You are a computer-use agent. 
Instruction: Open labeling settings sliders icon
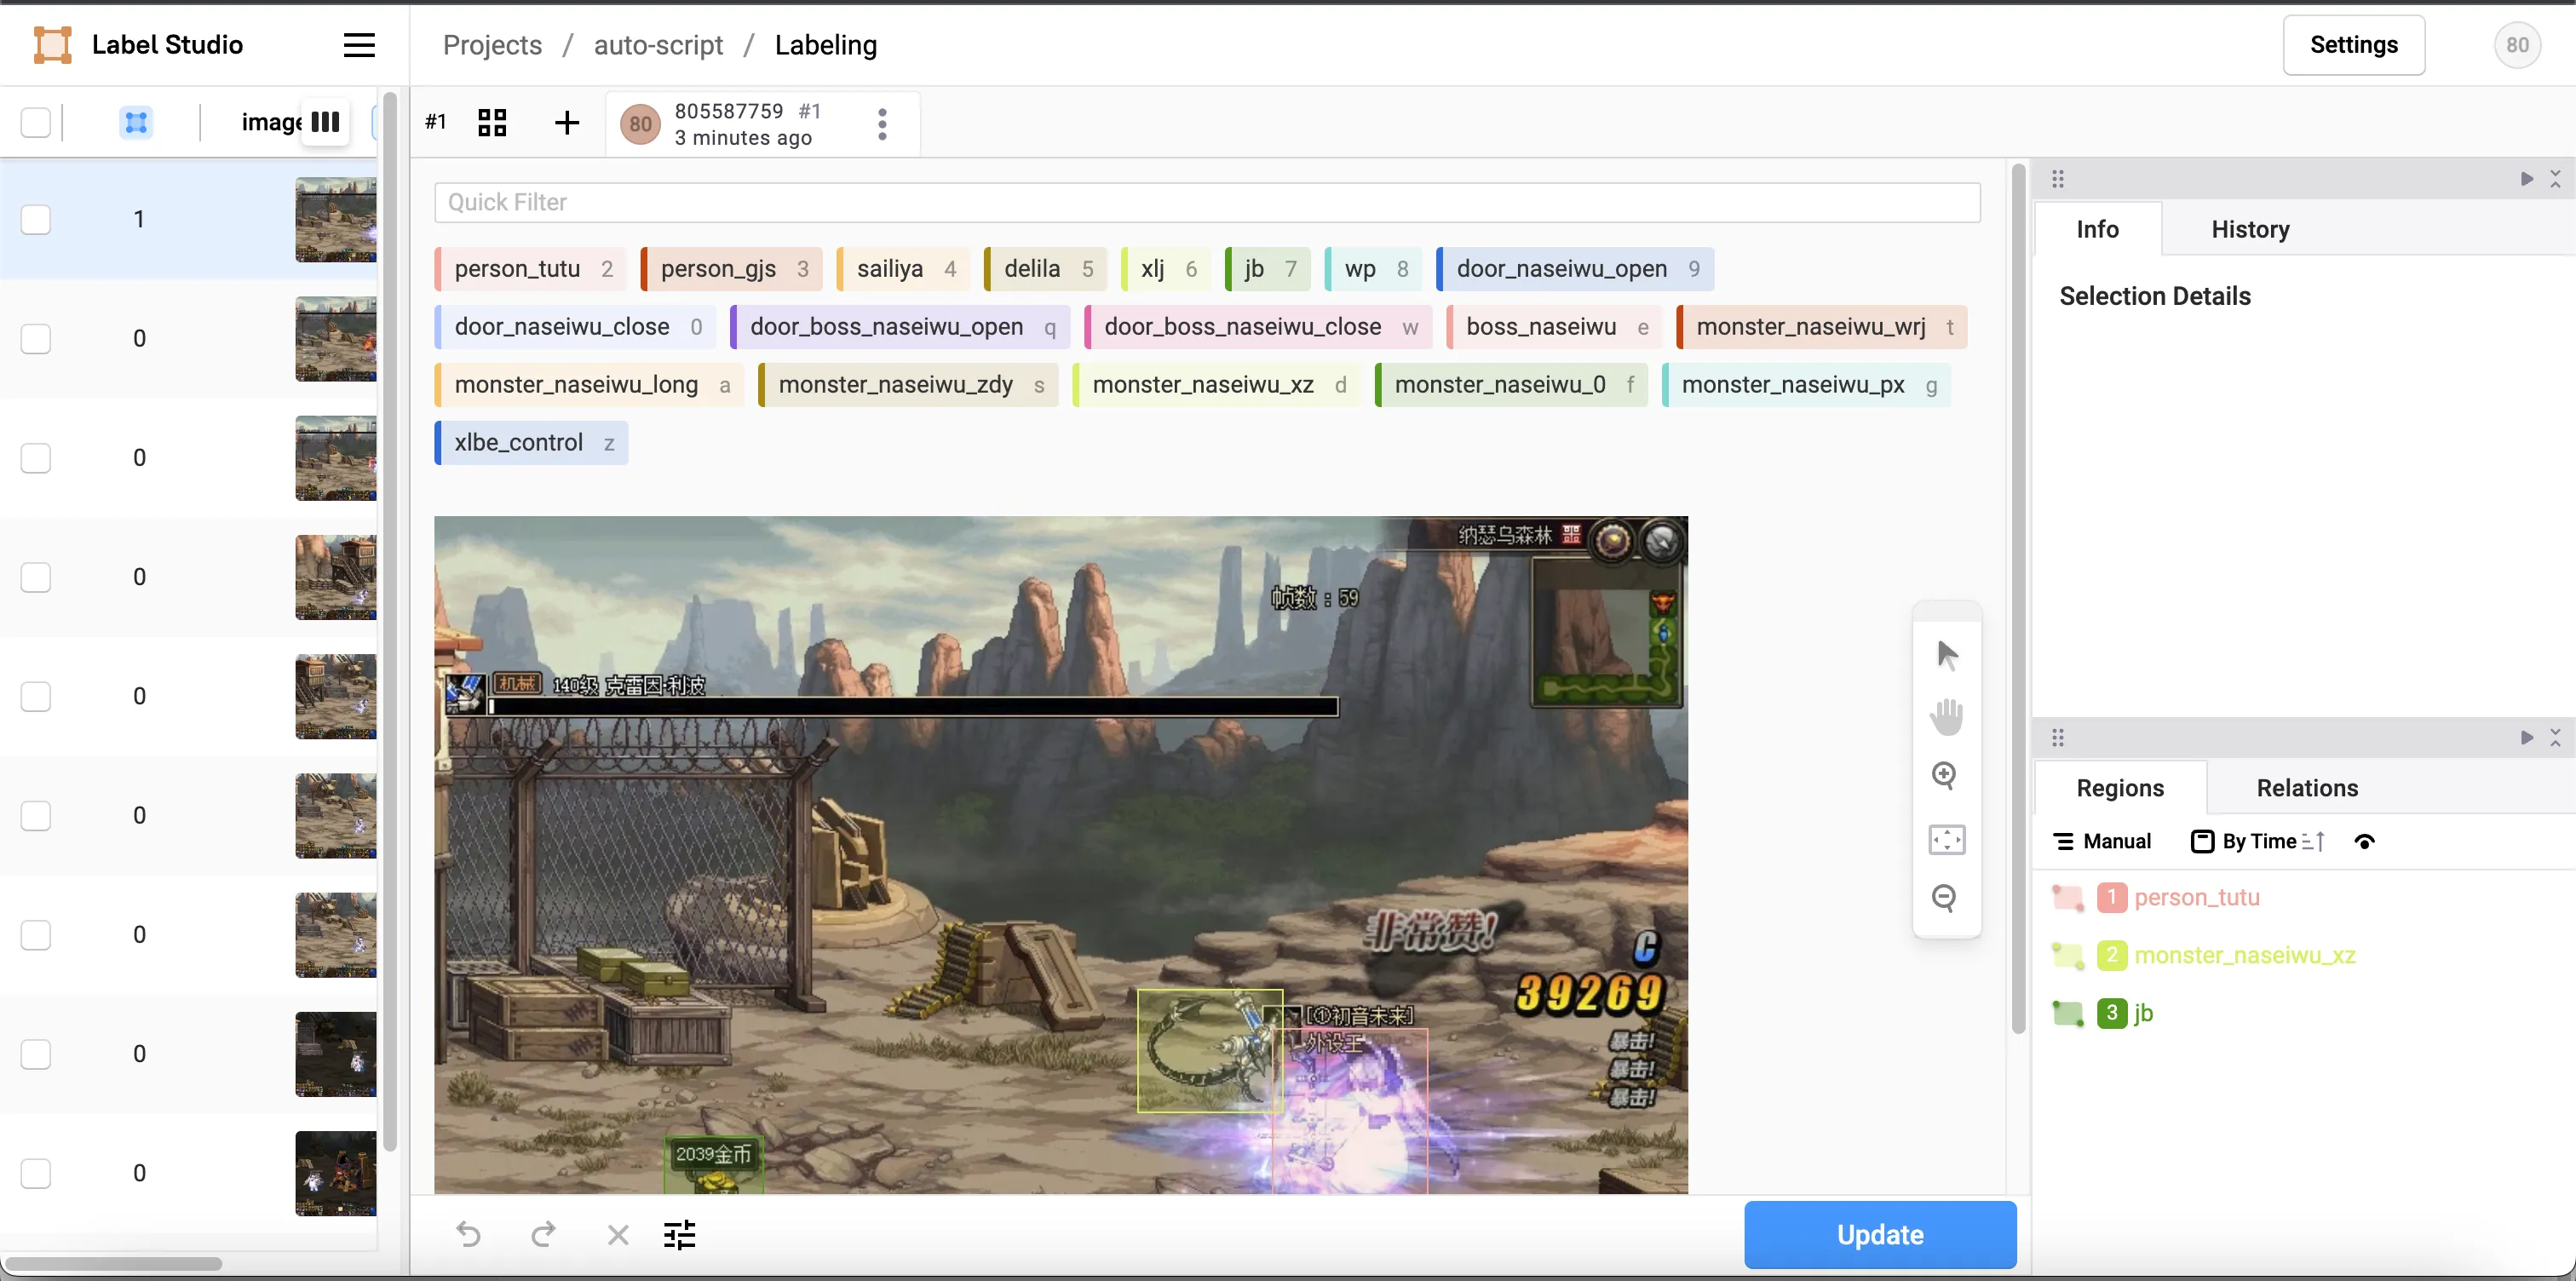pyautogui.click(x=680, y=1235)
